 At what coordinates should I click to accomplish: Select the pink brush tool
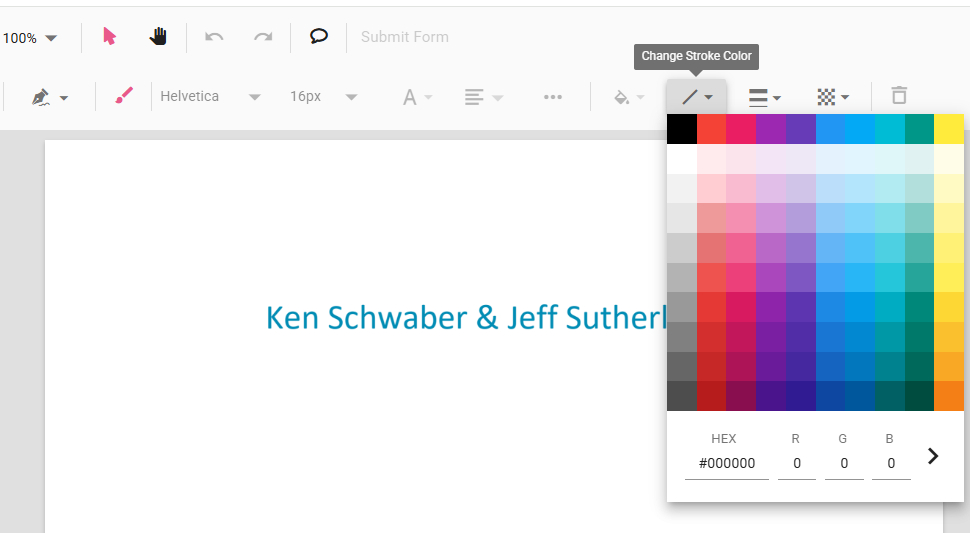pos(124,97)
